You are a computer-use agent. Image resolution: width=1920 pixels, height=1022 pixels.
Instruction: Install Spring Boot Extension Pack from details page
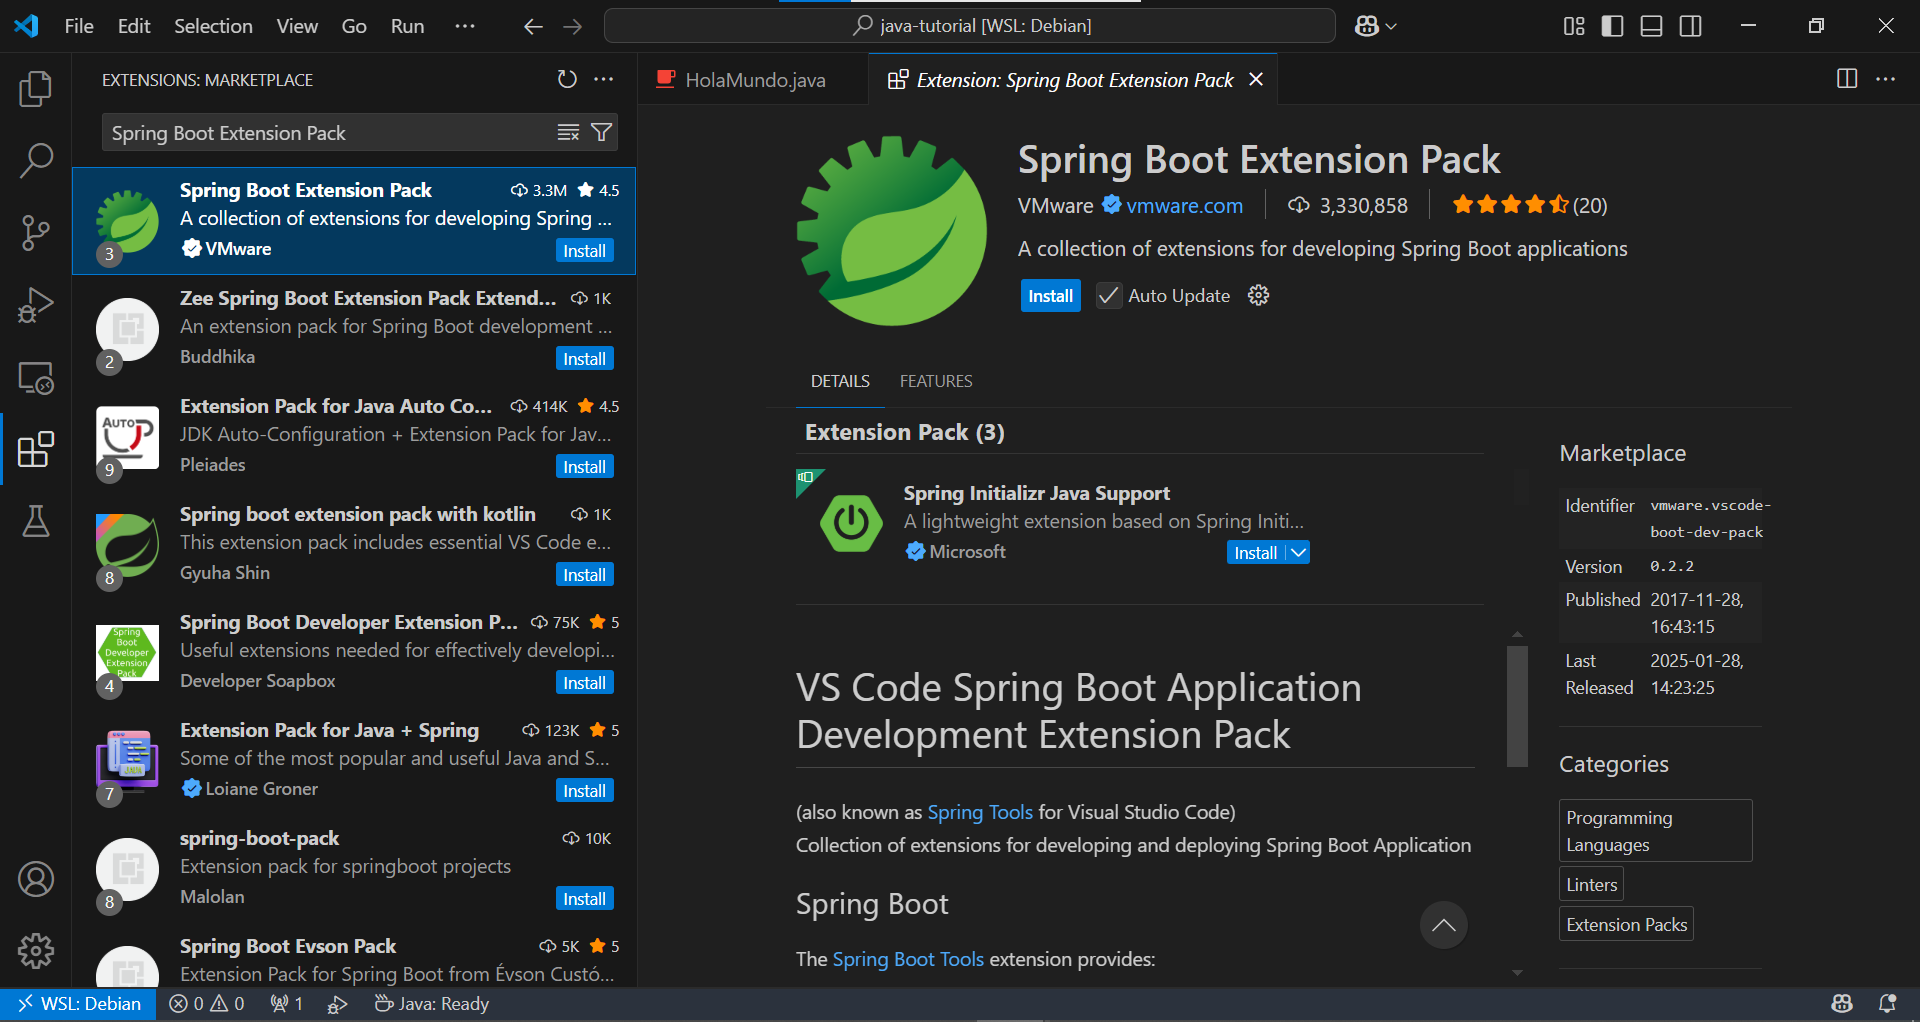point(1050,296)
